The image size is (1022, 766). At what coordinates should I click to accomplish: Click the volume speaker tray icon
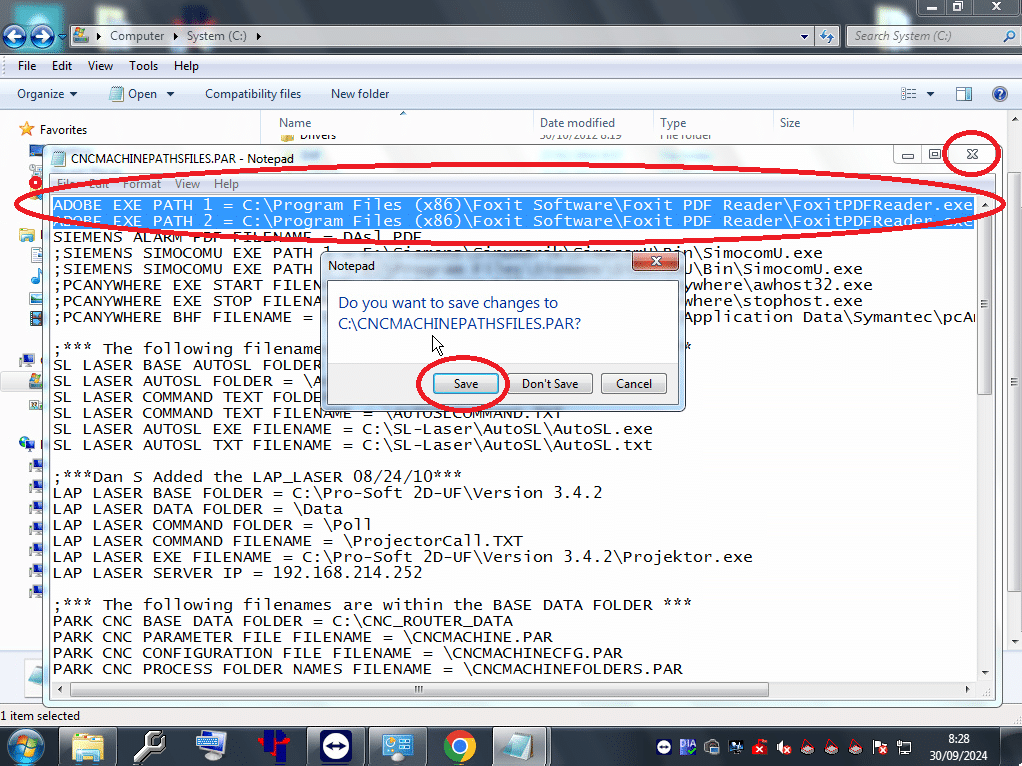784,747
